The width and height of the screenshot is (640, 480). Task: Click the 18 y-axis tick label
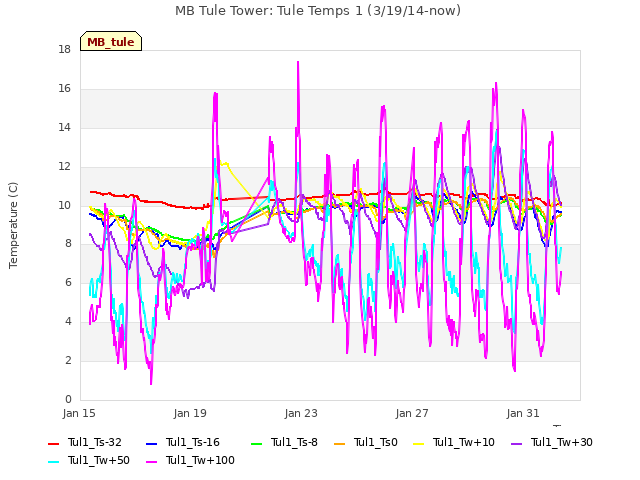point(64,50)
